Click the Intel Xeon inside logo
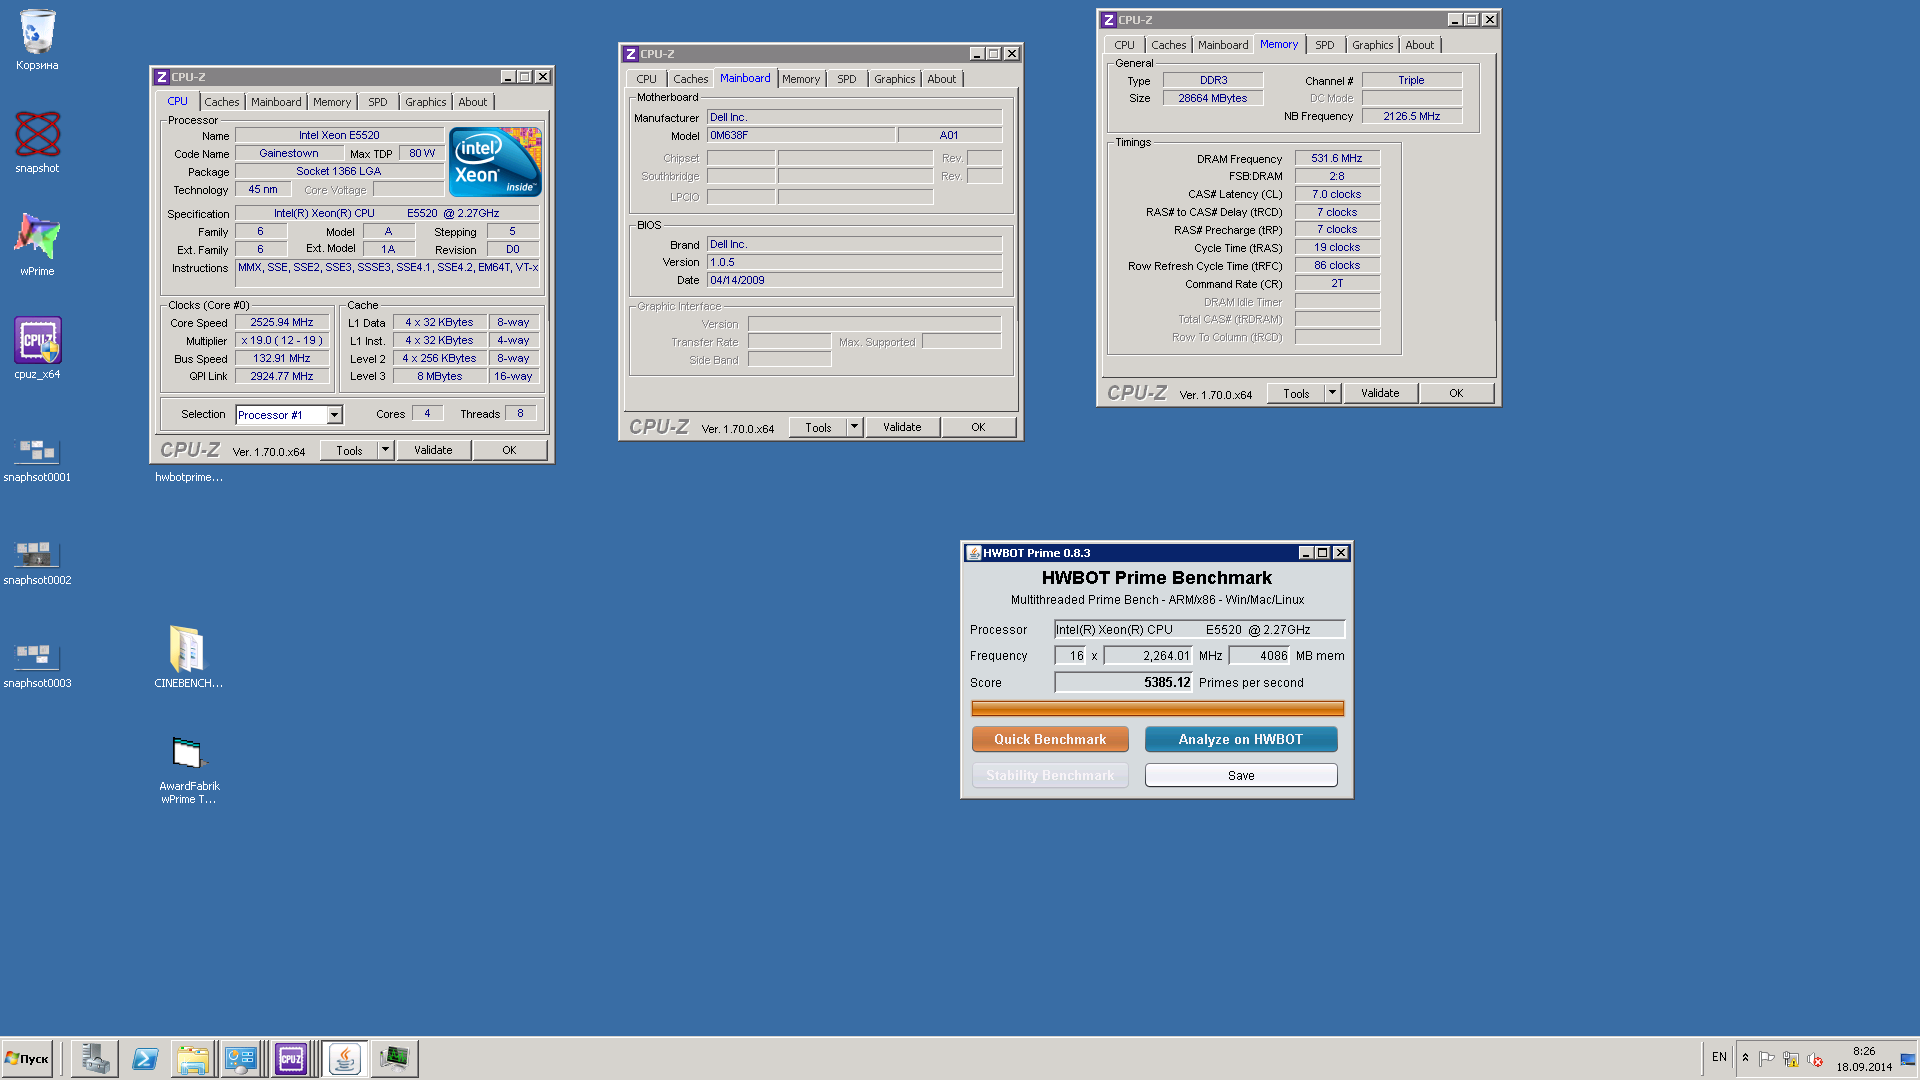Viewport: 1920px width, 1080px height. point(495,161)
